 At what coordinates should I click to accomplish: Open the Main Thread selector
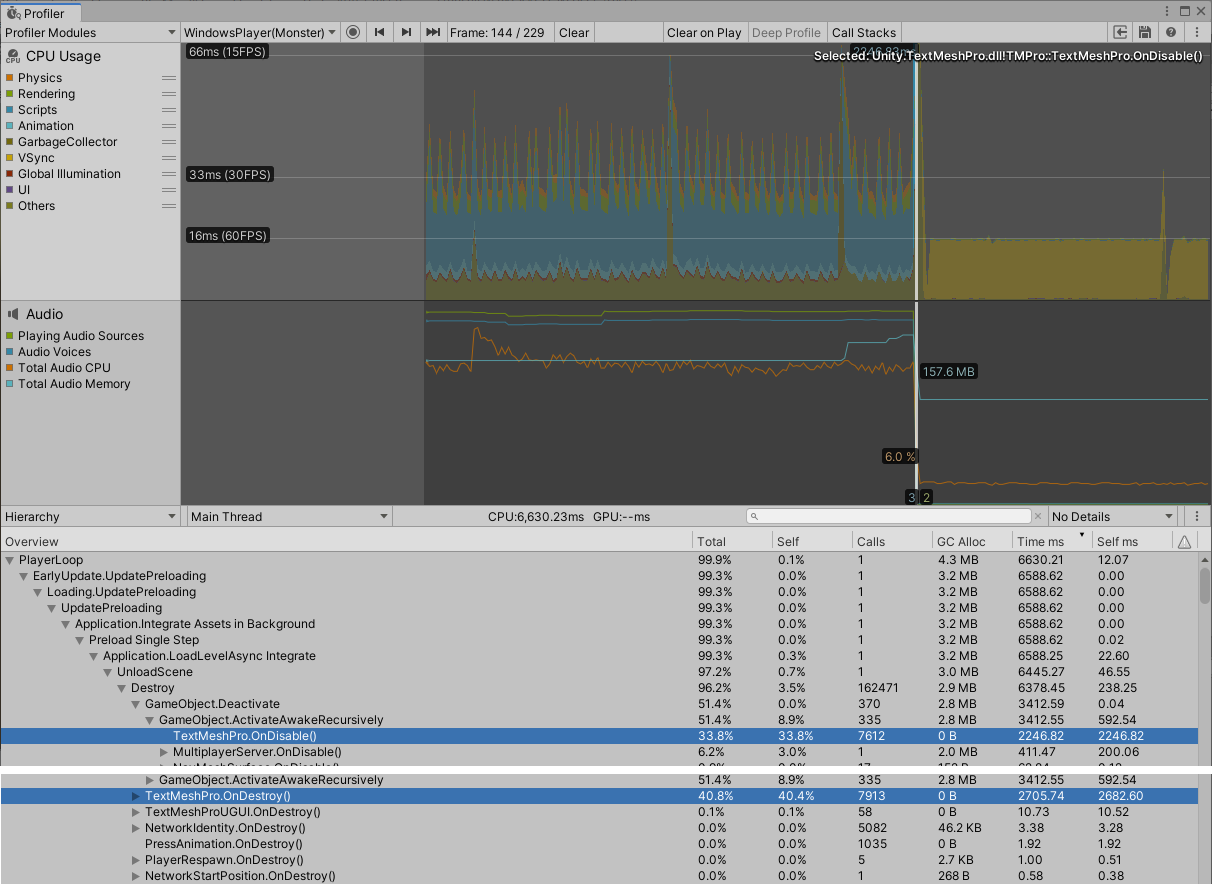[x=288, y=516]
